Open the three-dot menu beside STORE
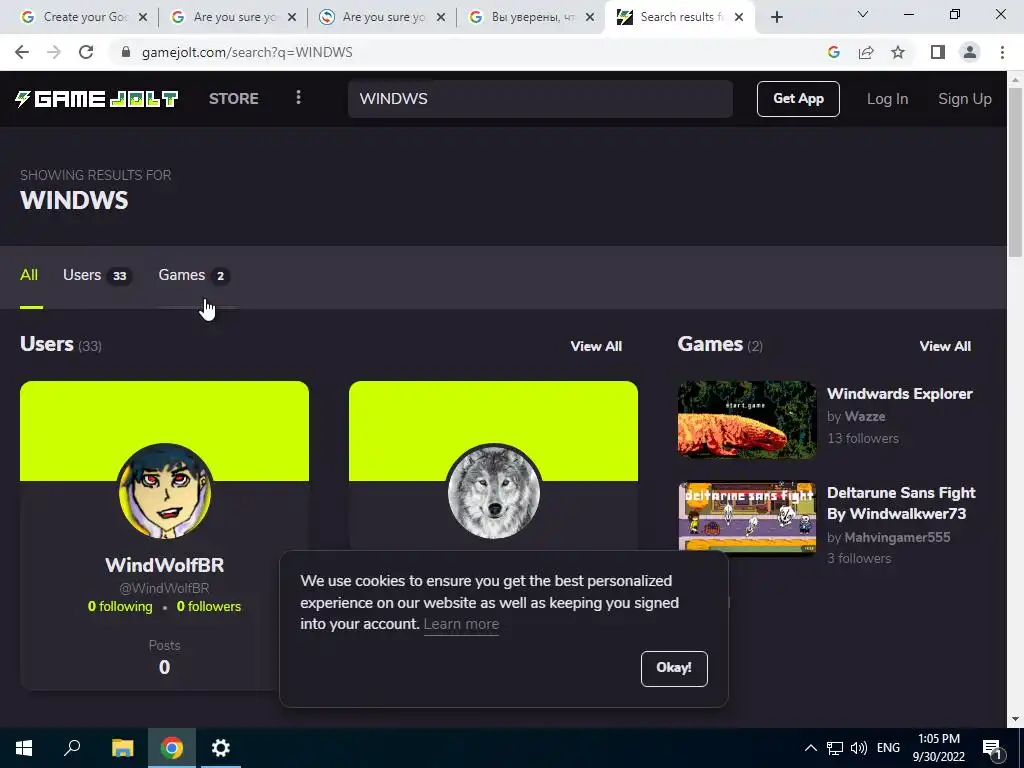1024x768 pixels. click(x=298, y=98)
